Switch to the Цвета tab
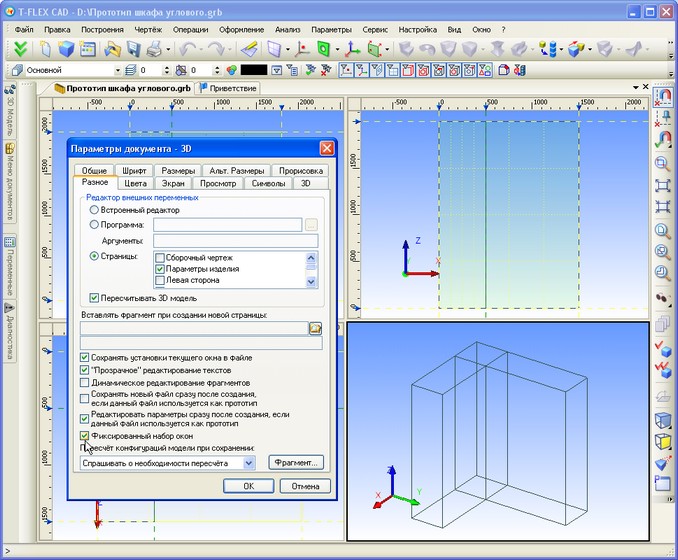This screenshot has height=560, width=678. 135,183
